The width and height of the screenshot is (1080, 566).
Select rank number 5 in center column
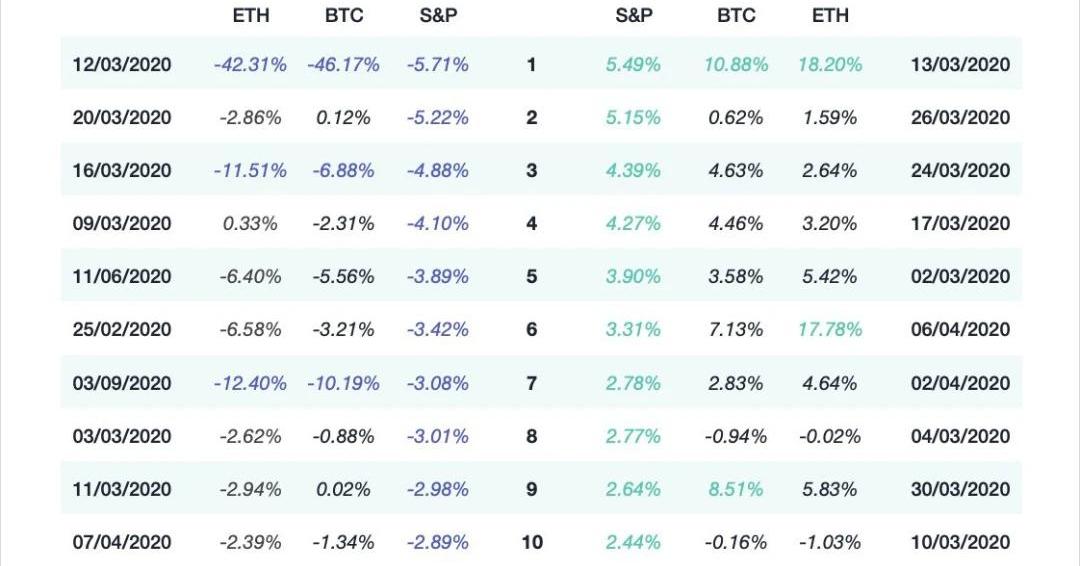coord(531,277)
